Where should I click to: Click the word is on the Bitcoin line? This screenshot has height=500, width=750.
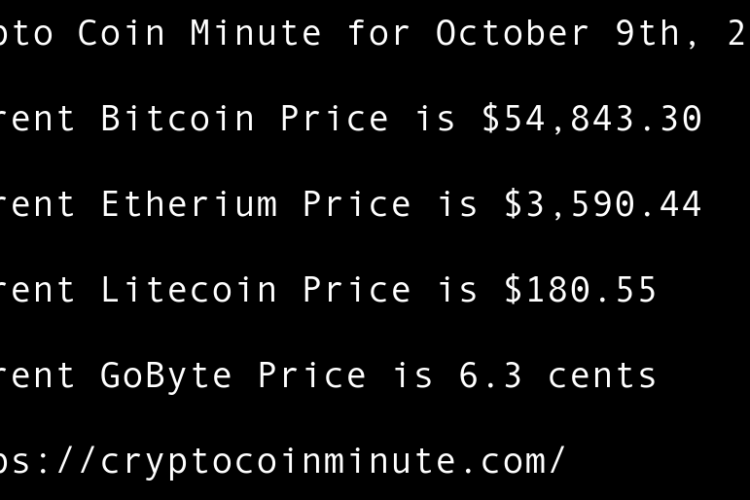[435, 119]
